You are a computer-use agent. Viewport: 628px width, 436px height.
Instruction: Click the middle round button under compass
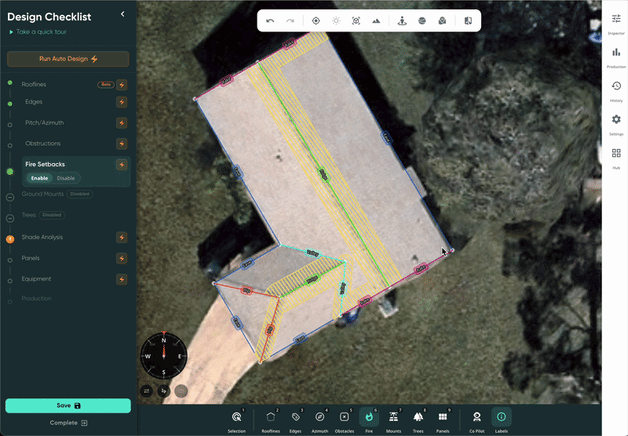[x=164, y=391]
